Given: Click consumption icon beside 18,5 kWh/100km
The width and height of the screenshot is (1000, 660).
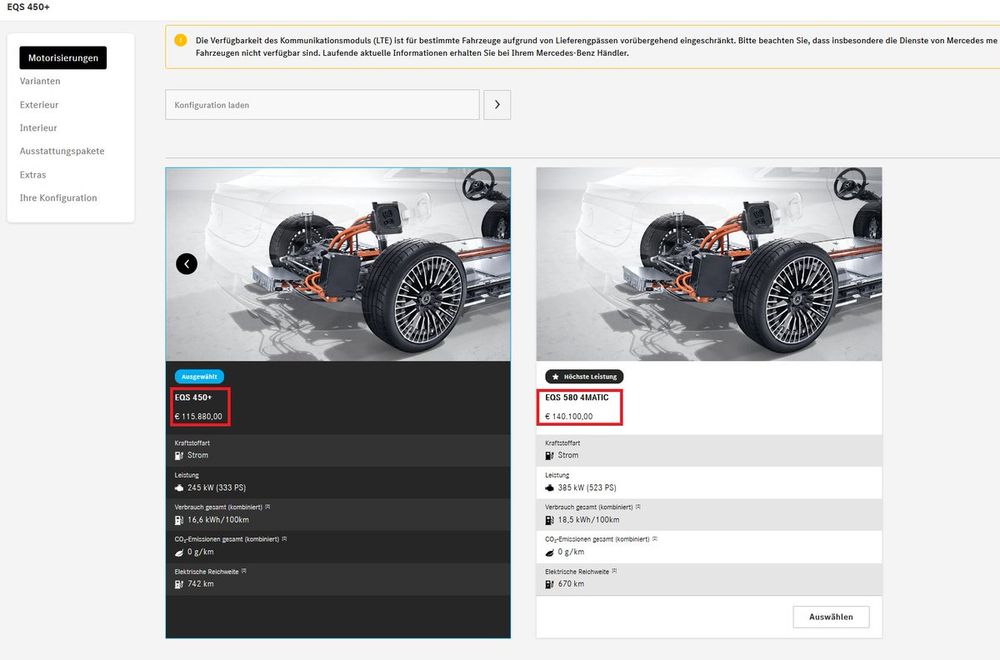Looking at the screenshot, I should (550, 520).
